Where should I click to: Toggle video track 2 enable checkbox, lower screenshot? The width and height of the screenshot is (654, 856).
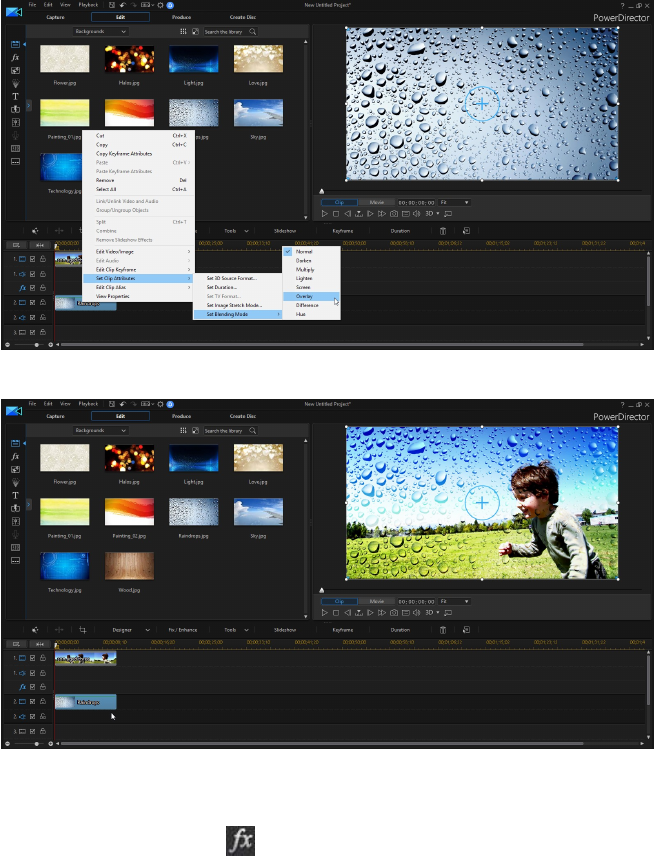pos(32,701)
